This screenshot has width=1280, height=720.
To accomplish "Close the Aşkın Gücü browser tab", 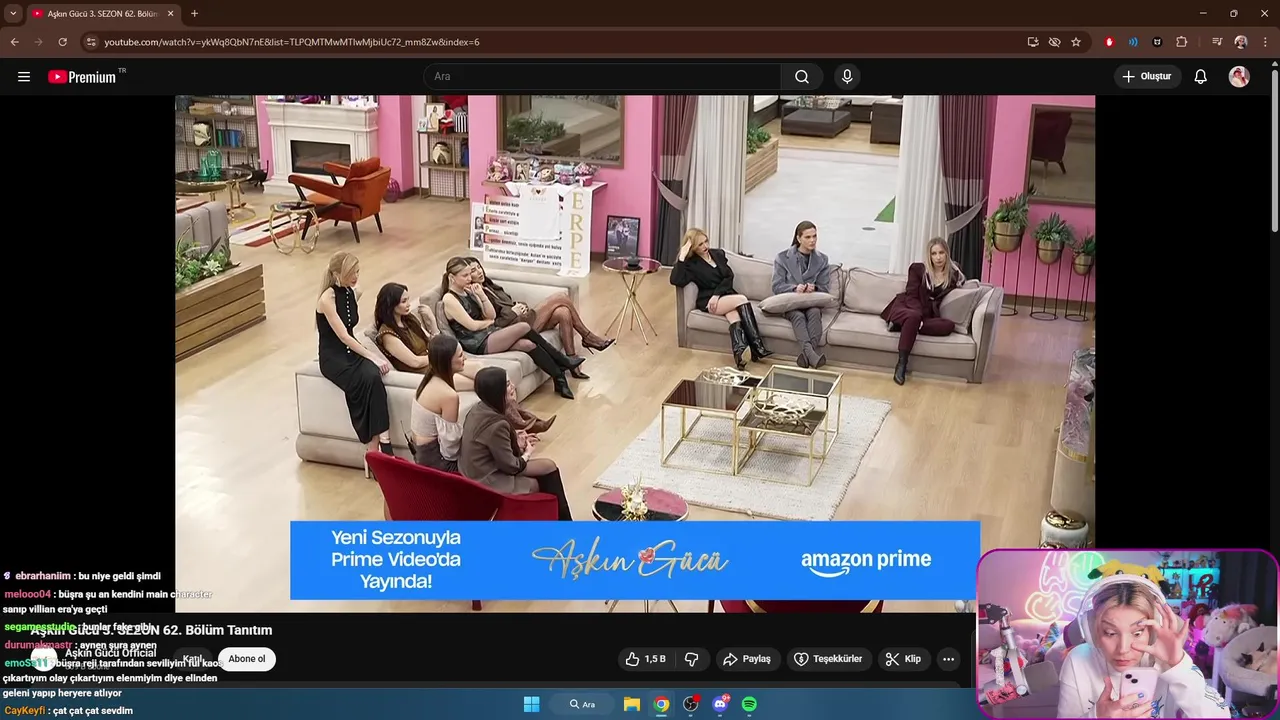I will point(170,14).
